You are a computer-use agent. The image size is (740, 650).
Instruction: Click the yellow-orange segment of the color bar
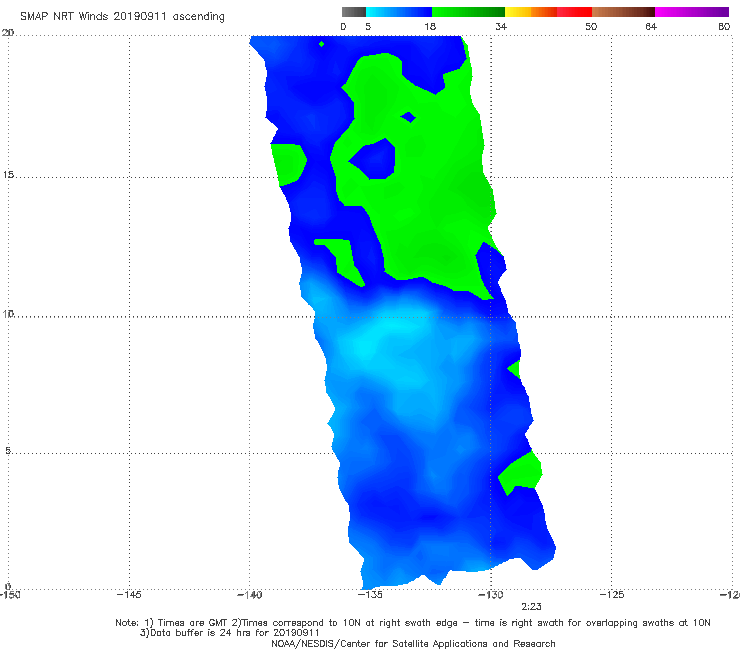[x=531, y=12]
